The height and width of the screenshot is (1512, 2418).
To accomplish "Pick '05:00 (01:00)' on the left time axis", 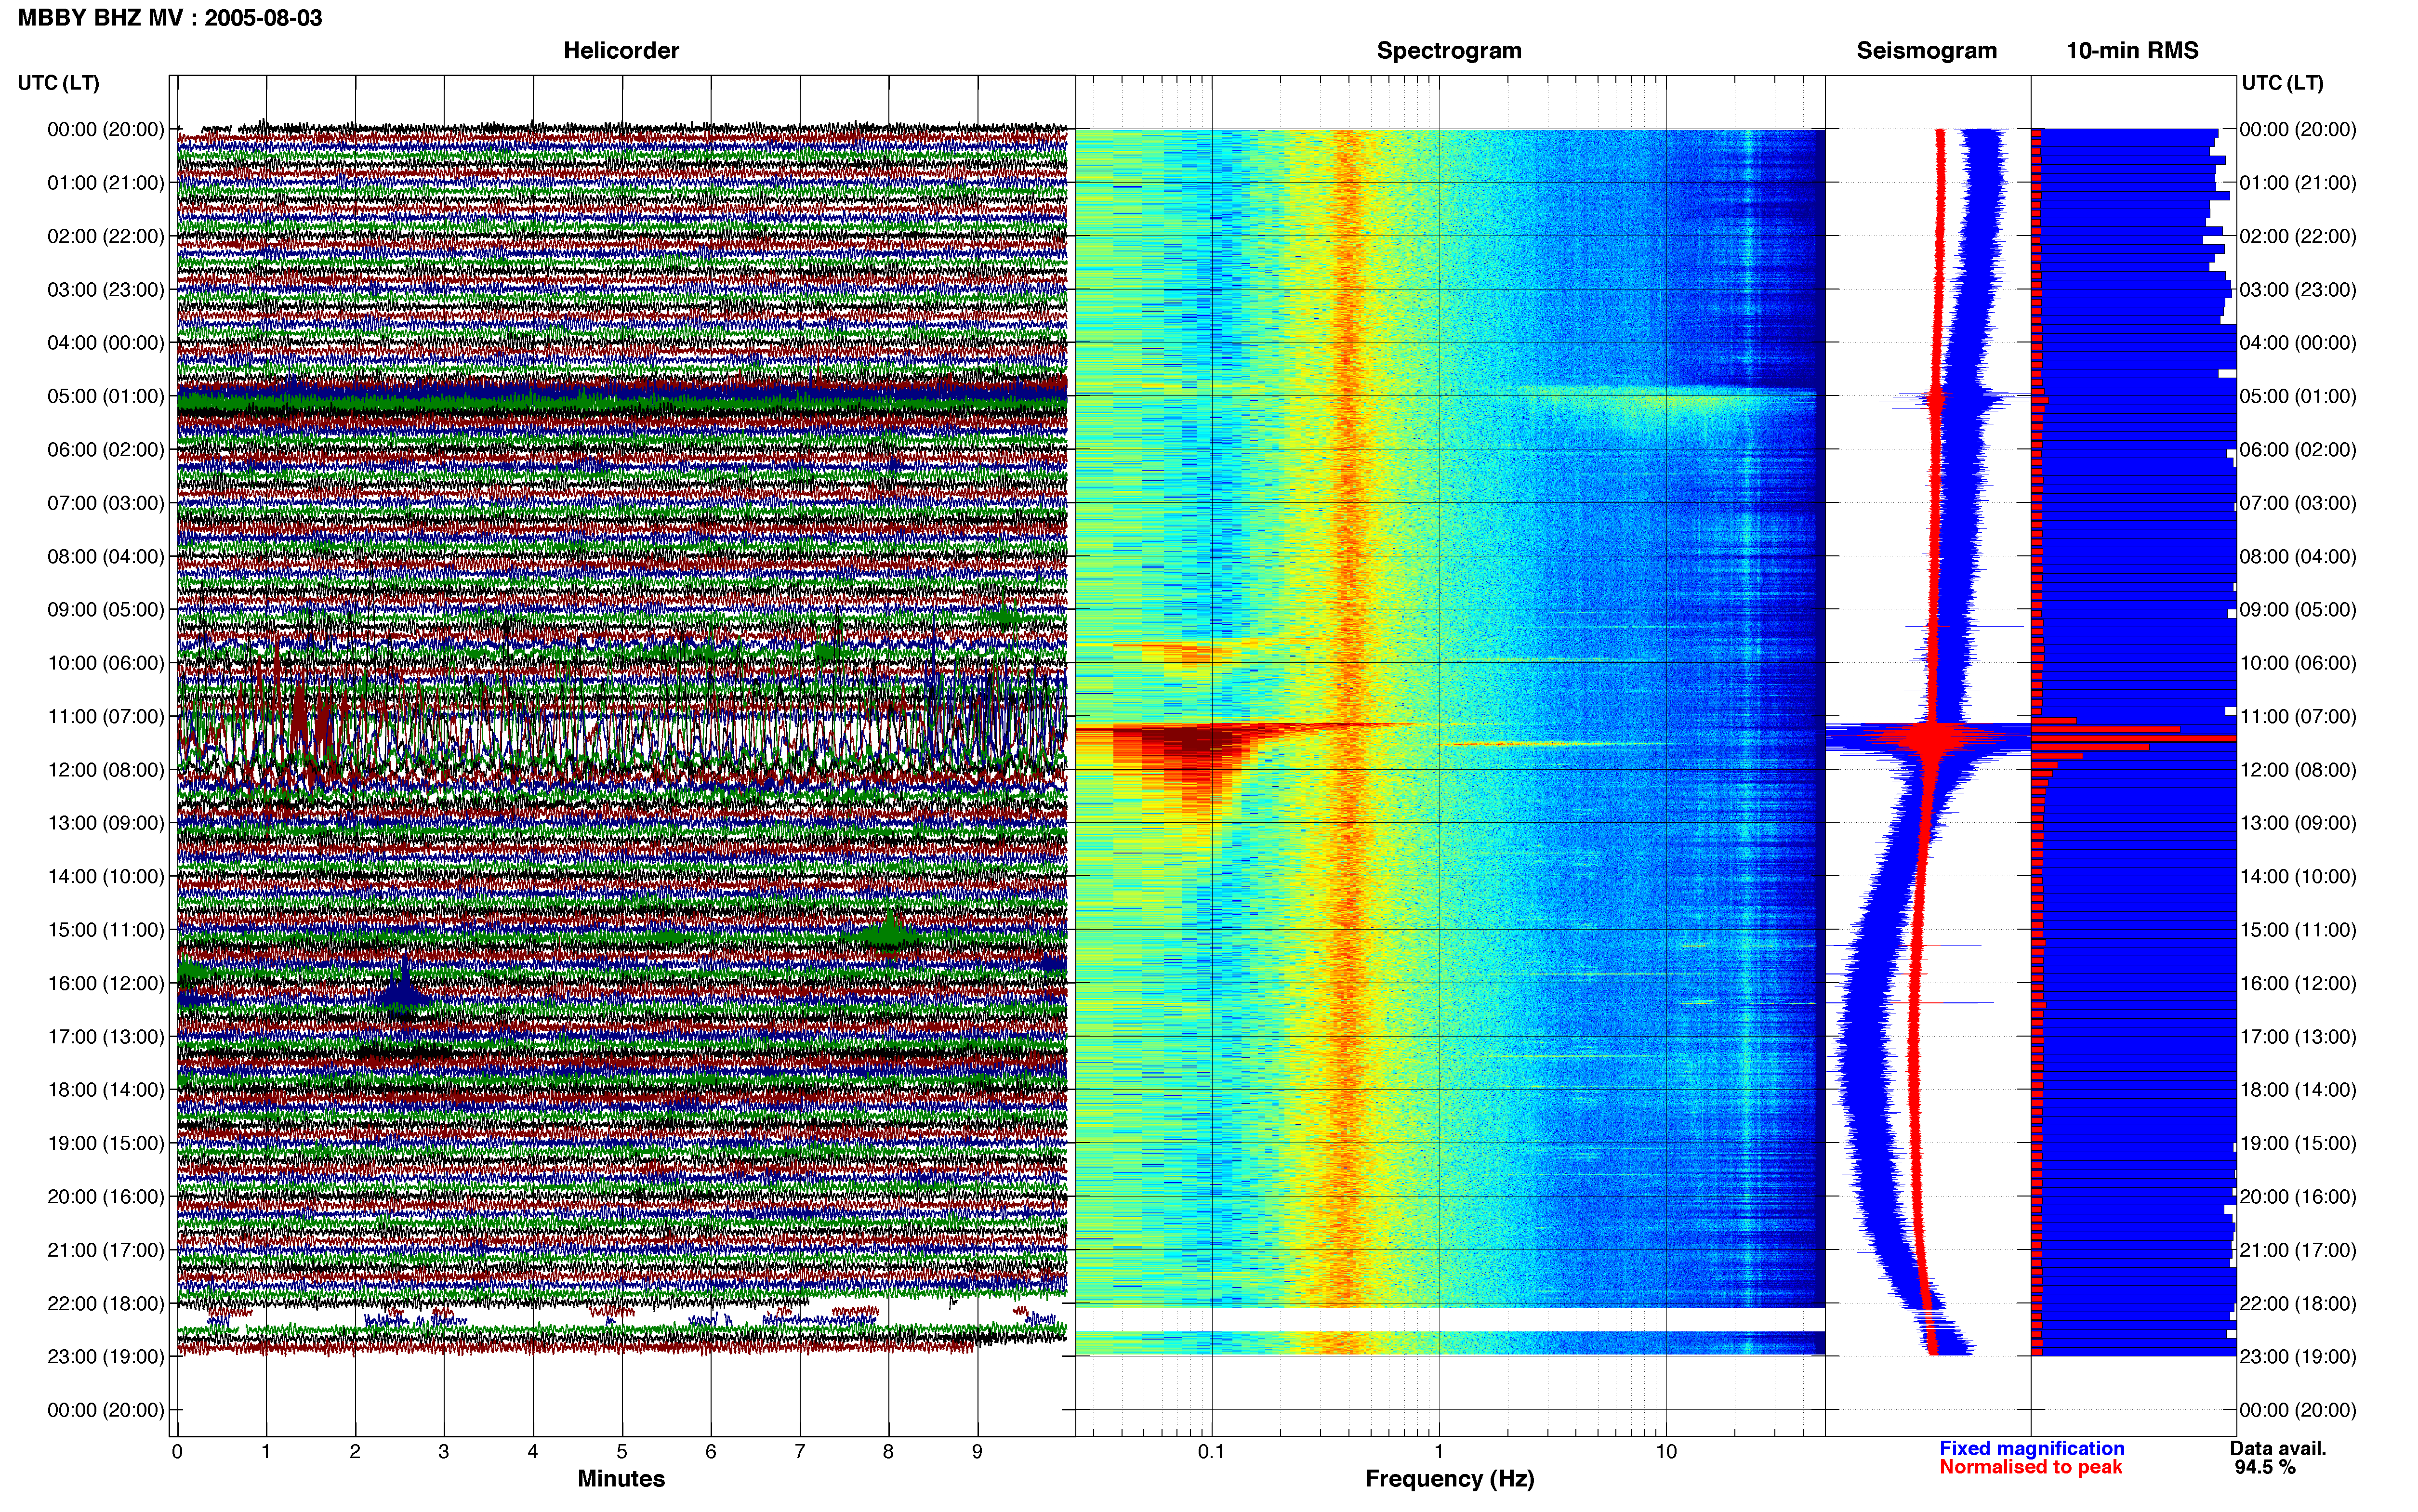I will [106, 396].
